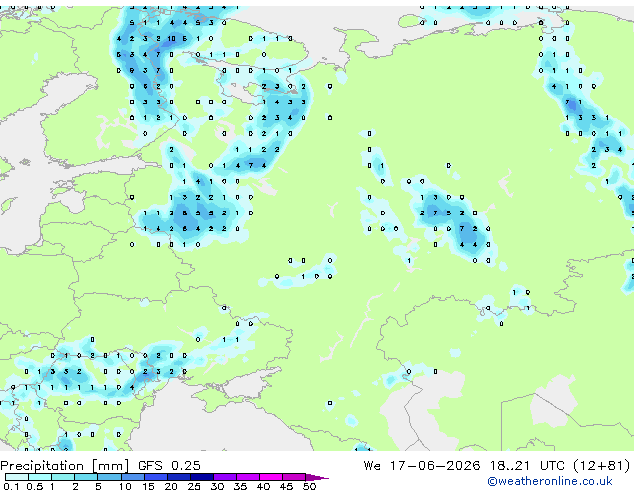634x490 pixels.
Task: Click the legend label '0.1'
Action: pos(11,486)
